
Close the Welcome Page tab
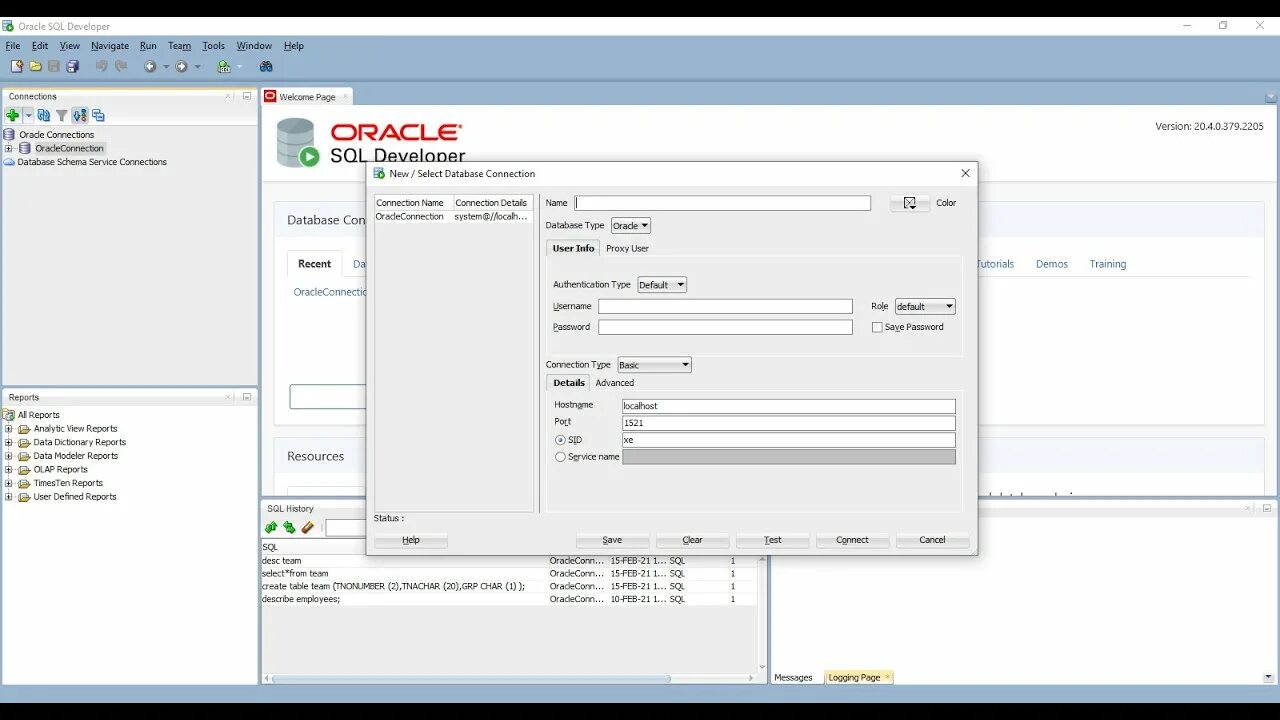click(346, 96)
